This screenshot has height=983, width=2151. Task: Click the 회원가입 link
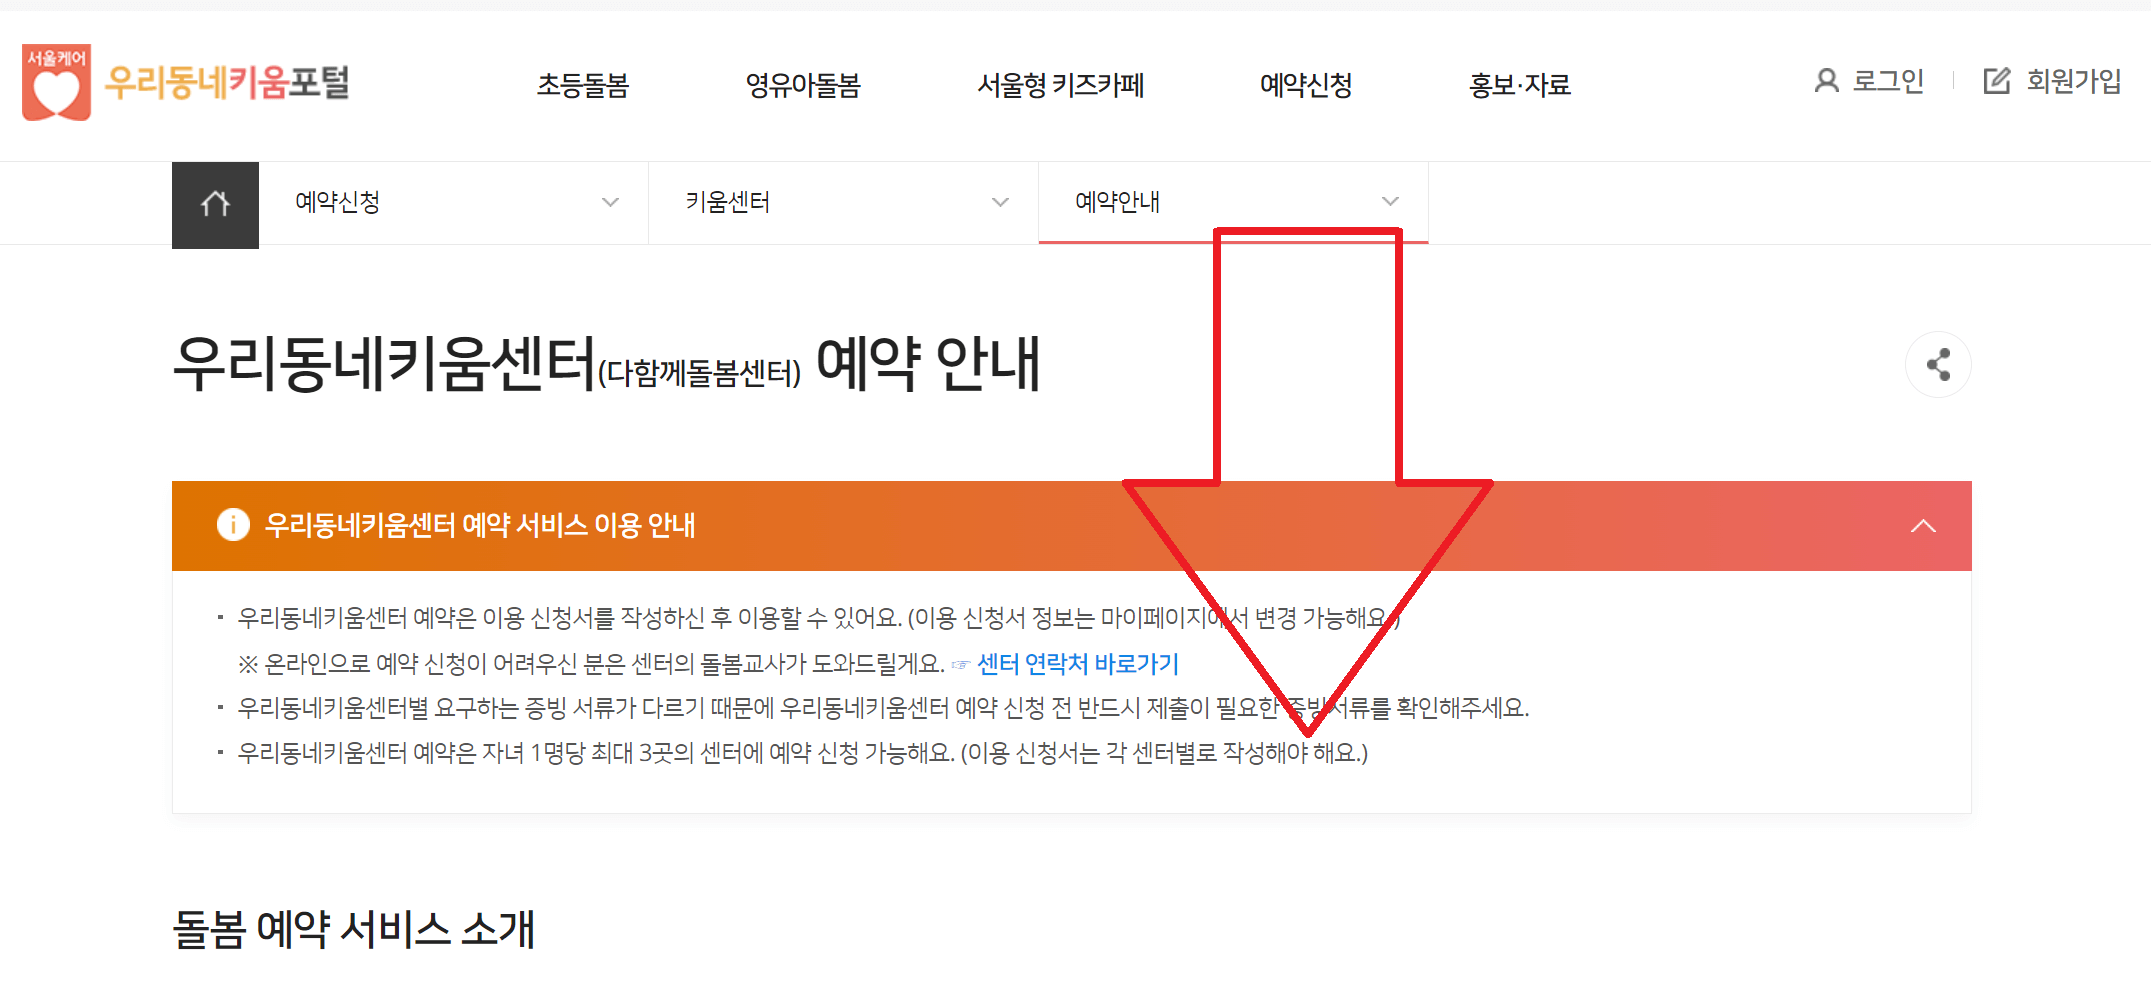click(2073, 81)
